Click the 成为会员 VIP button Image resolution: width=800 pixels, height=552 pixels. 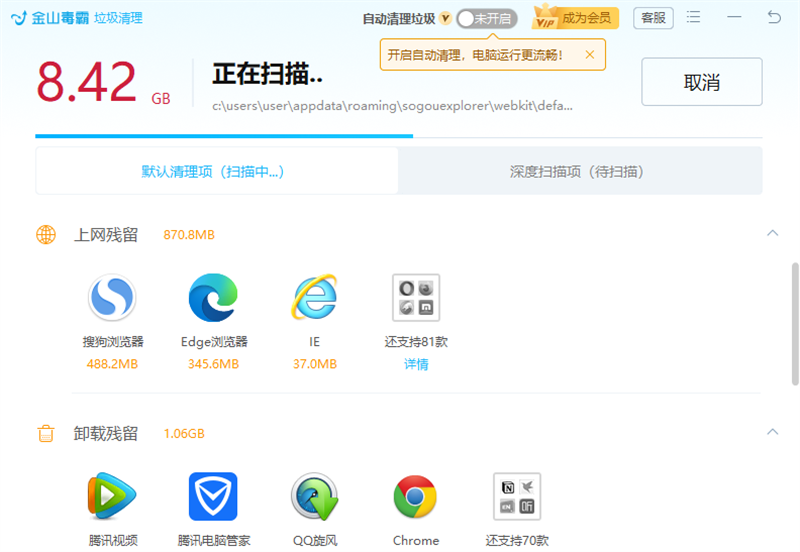tap(576, 18)
